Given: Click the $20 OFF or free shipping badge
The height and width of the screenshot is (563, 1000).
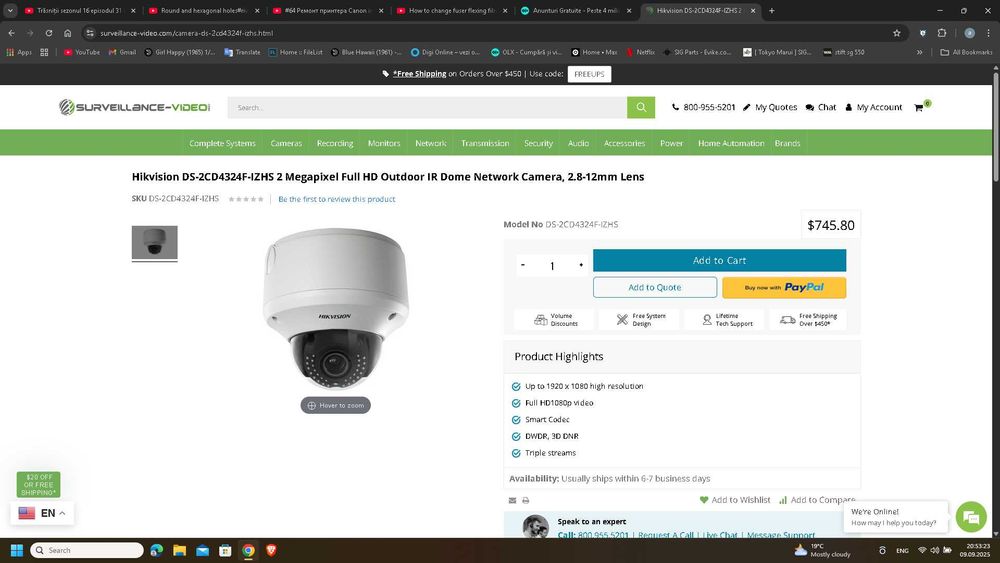Looking at the screenshot, I should 38,485.
